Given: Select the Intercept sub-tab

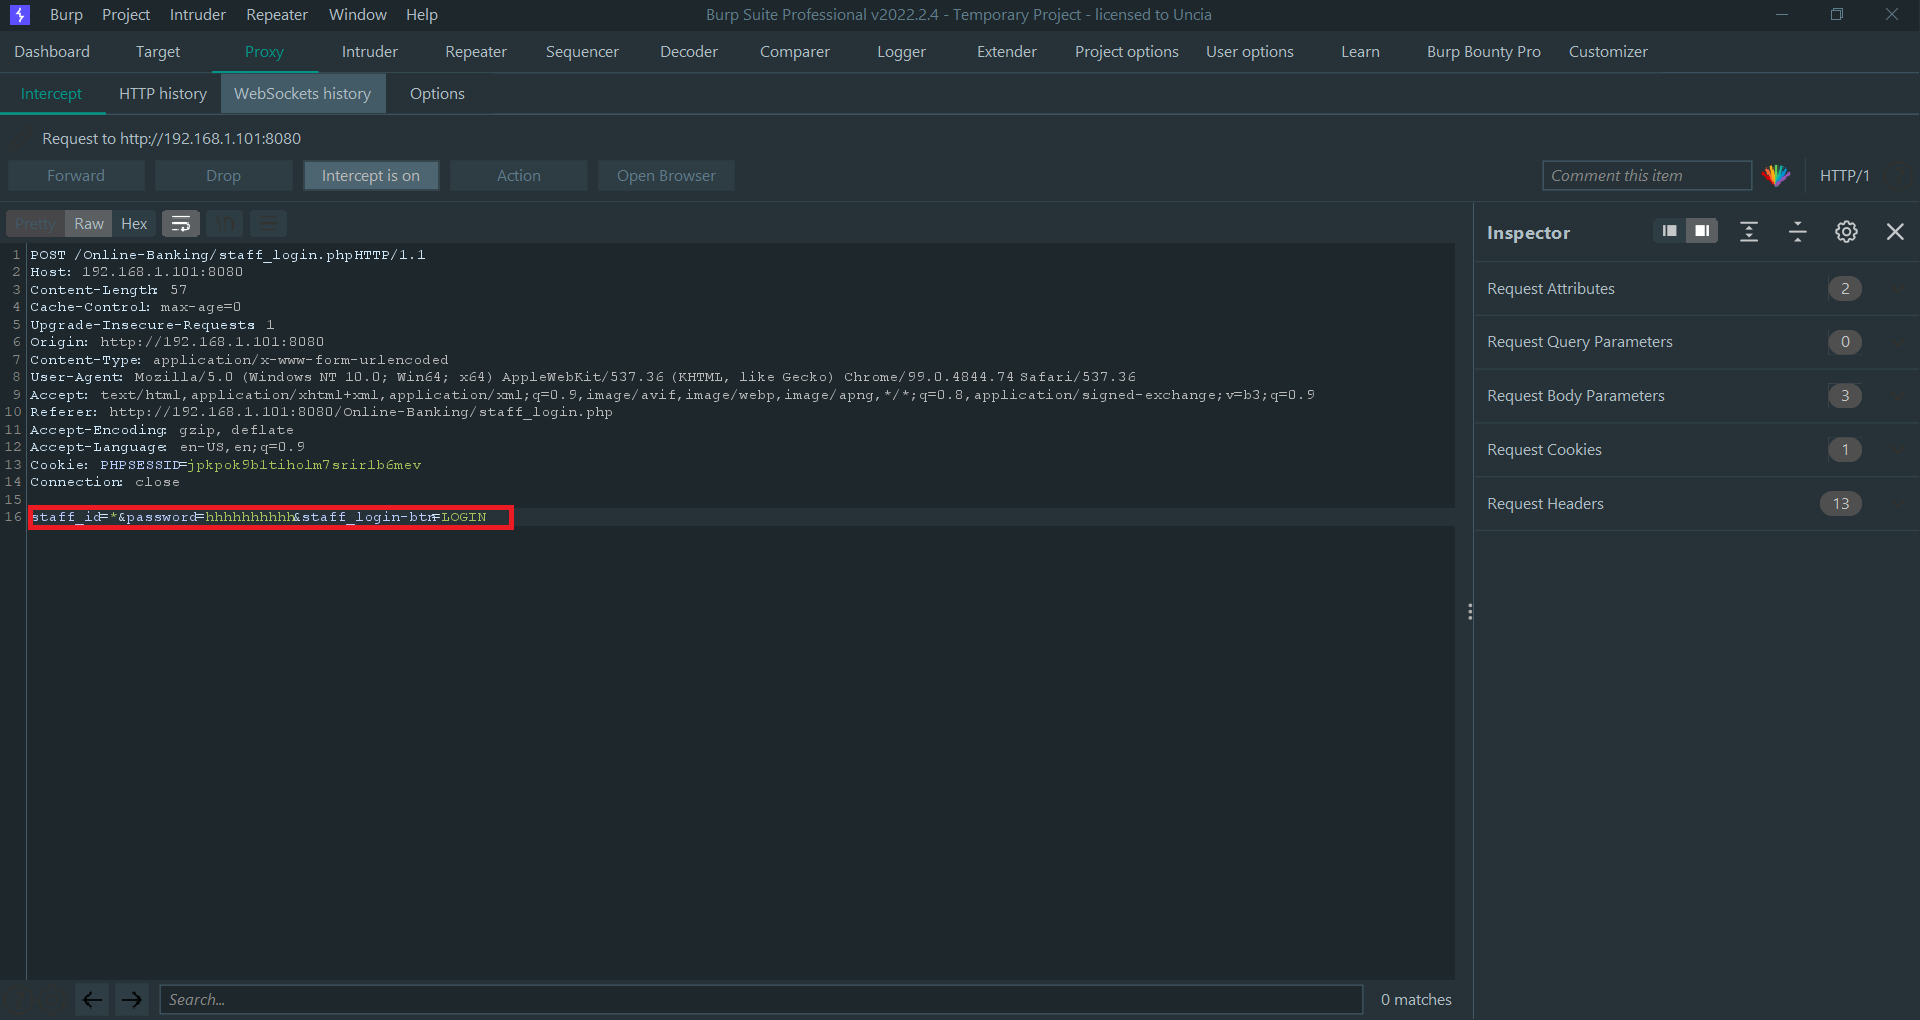Looking at the screenshot, I should click(51, 94).
